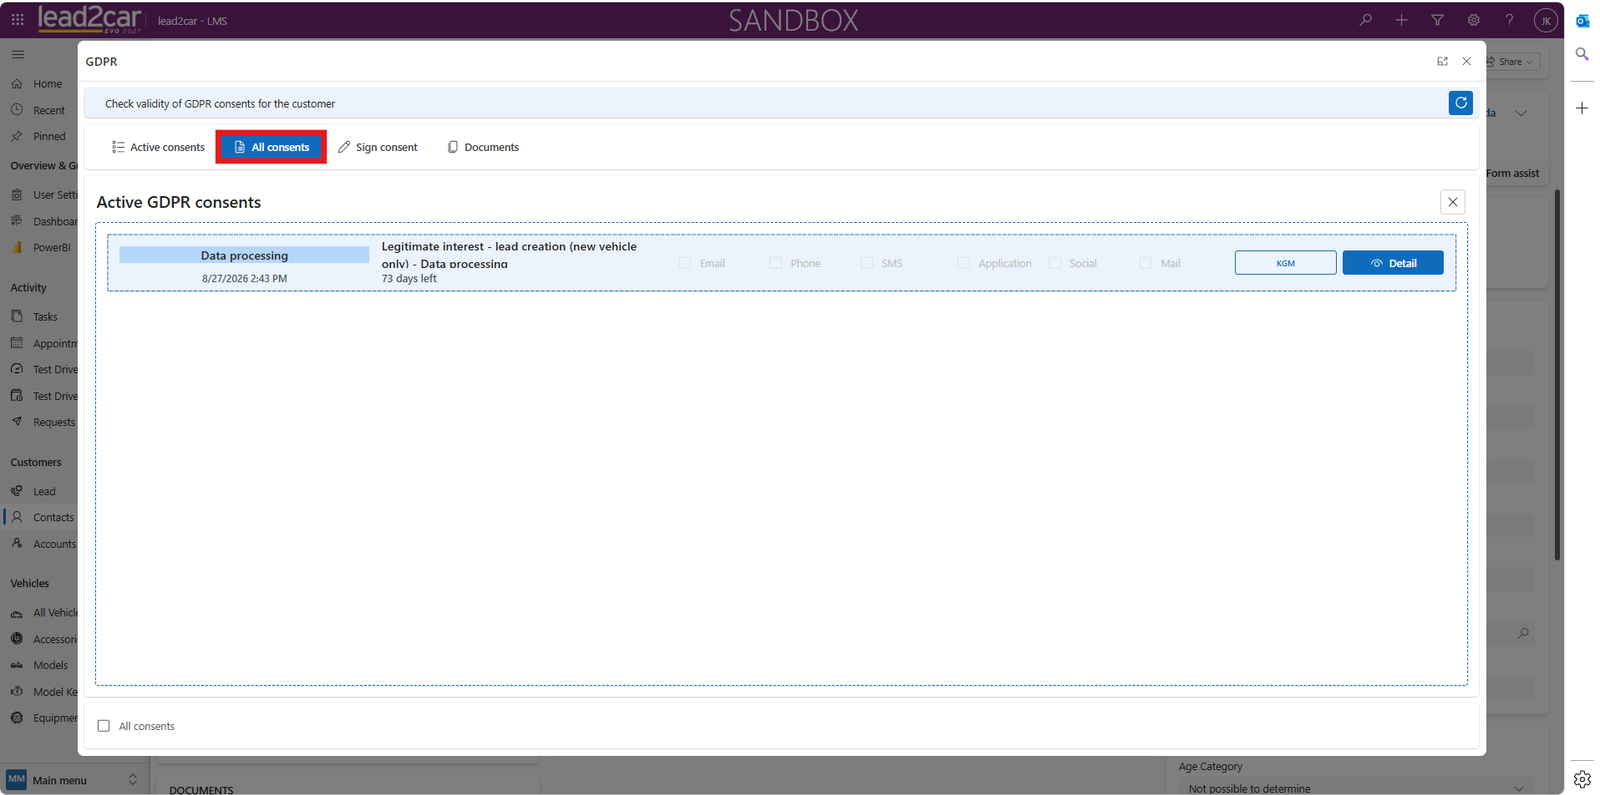Viewport: 1600px width, 795px height.
Task: Click the KGM button
Action: click(1285, 263)
